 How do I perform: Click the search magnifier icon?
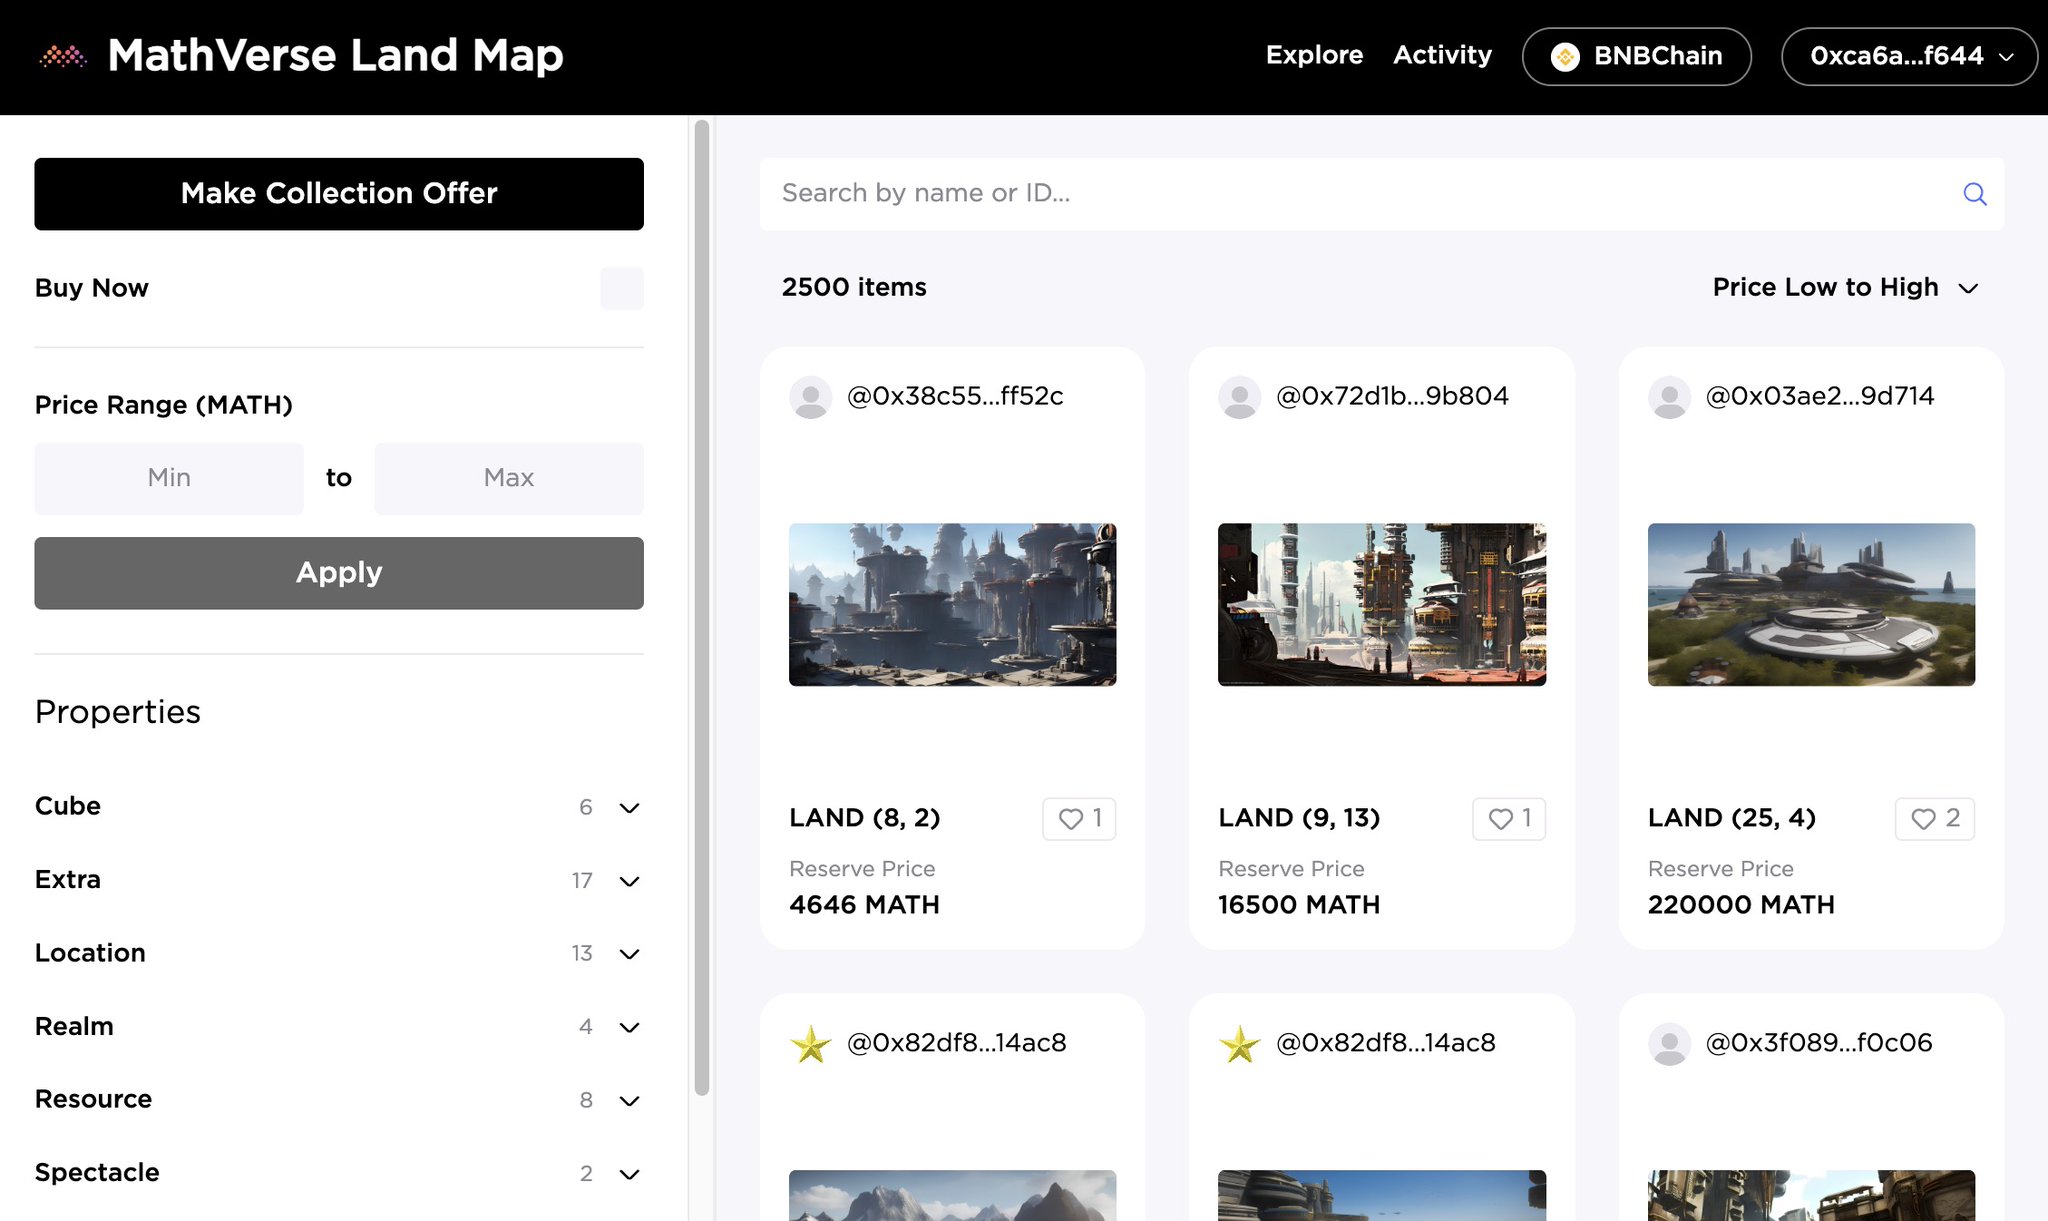point(1974,194)
